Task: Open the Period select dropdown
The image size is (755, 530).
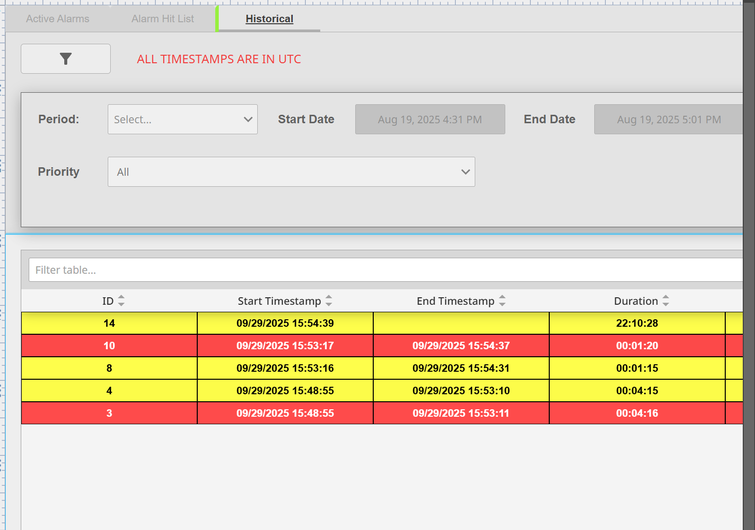Action: tap(183, 119)
